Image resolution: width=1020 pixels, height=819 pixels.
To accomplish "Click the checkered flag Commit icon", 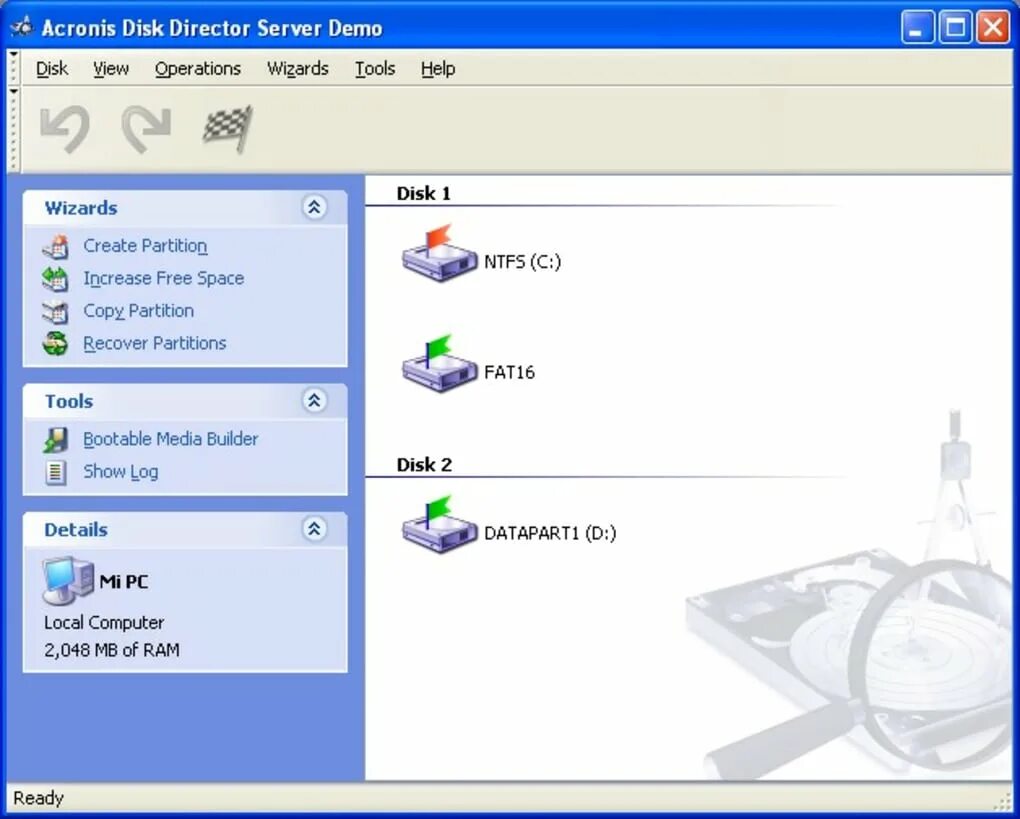I will [227, 129].
